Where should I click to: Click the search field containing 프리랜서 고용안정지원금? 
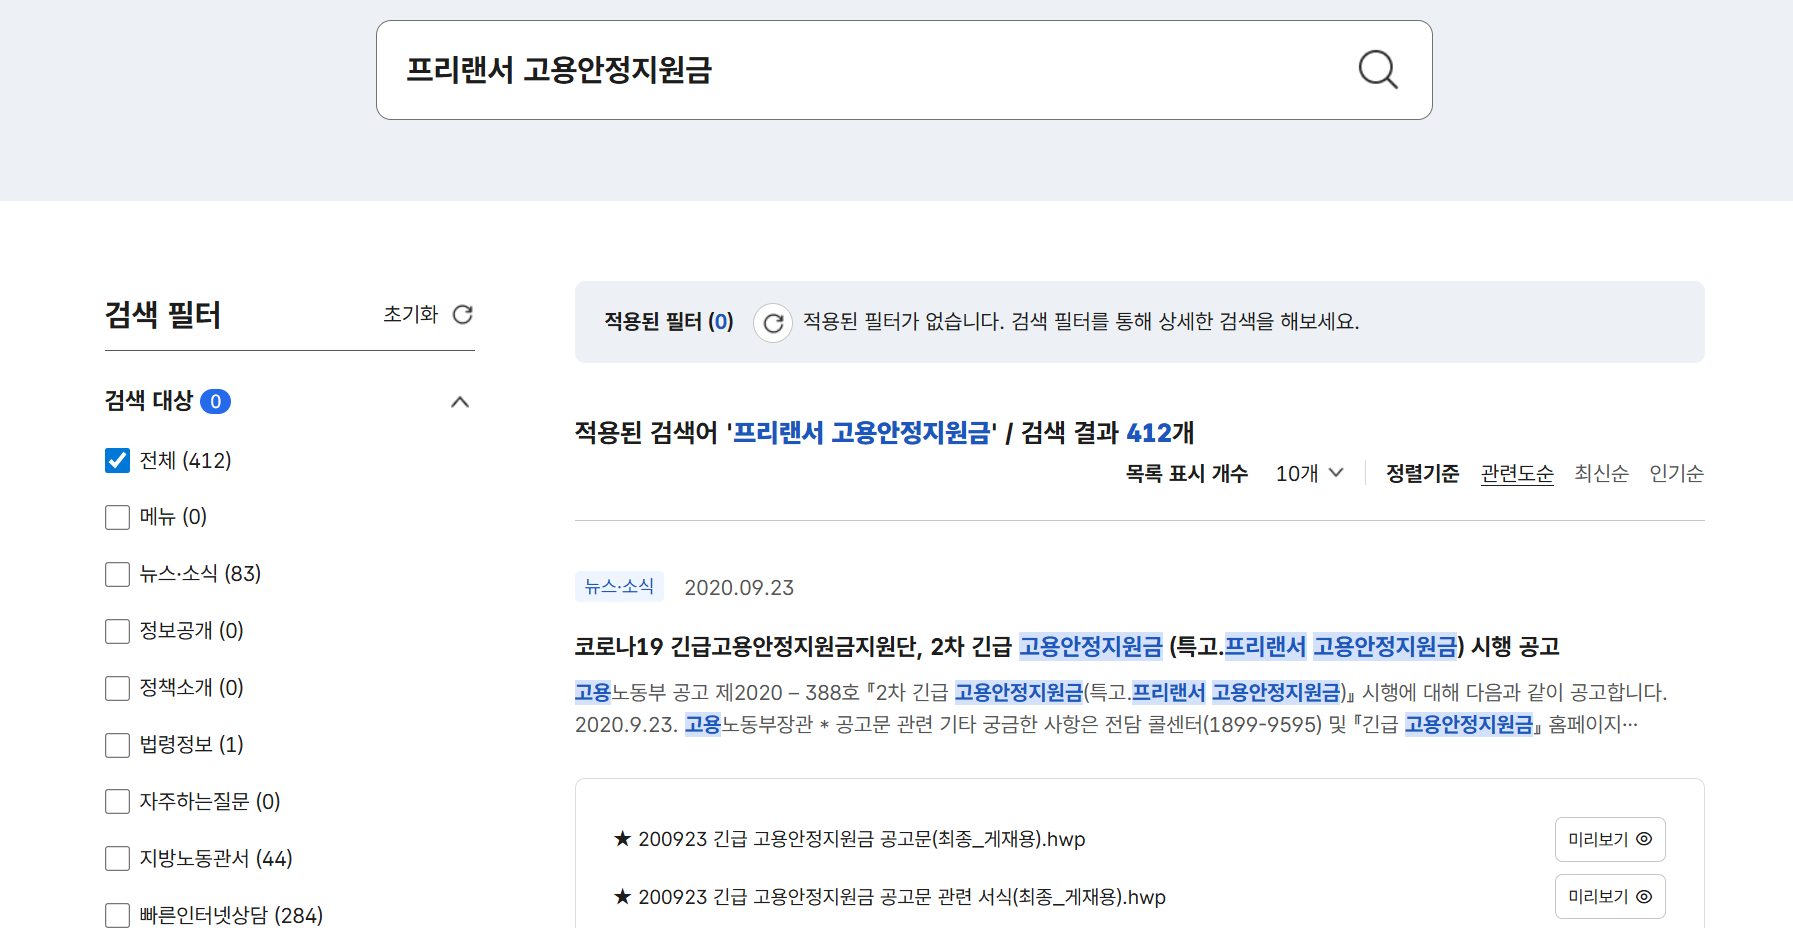point(904,70)
